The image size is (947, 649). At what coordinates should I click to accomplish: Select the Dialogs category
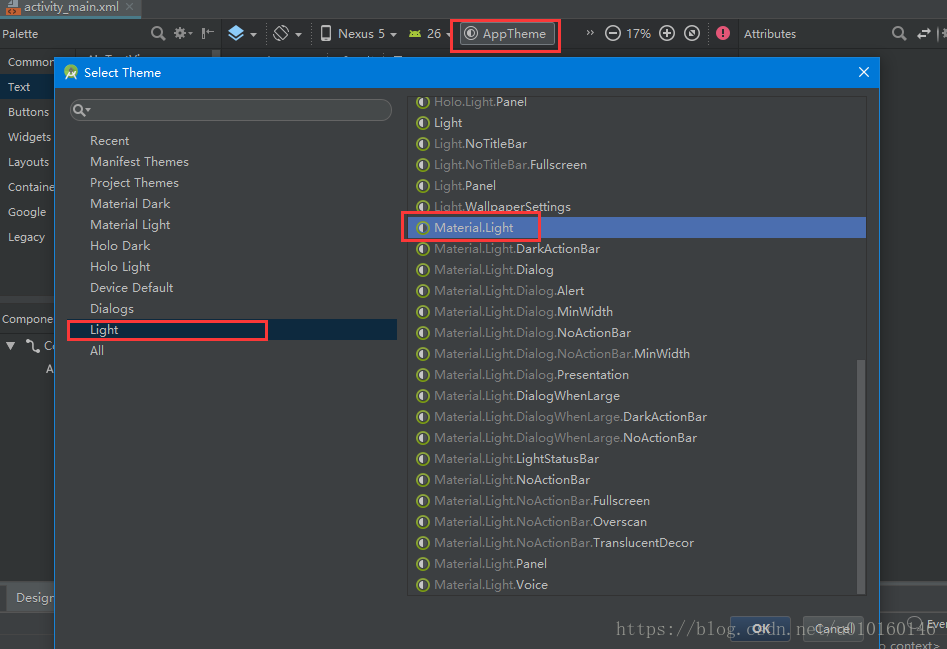(x=112, y=309)
